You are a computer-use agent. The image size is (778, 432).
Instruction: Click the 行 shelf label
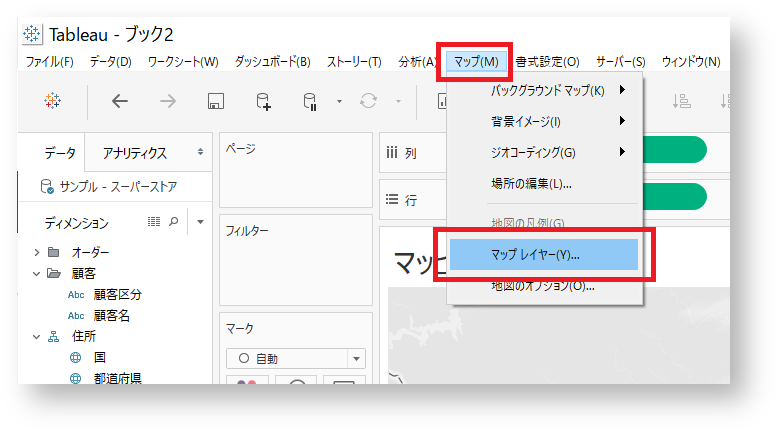tap(410, 200)
